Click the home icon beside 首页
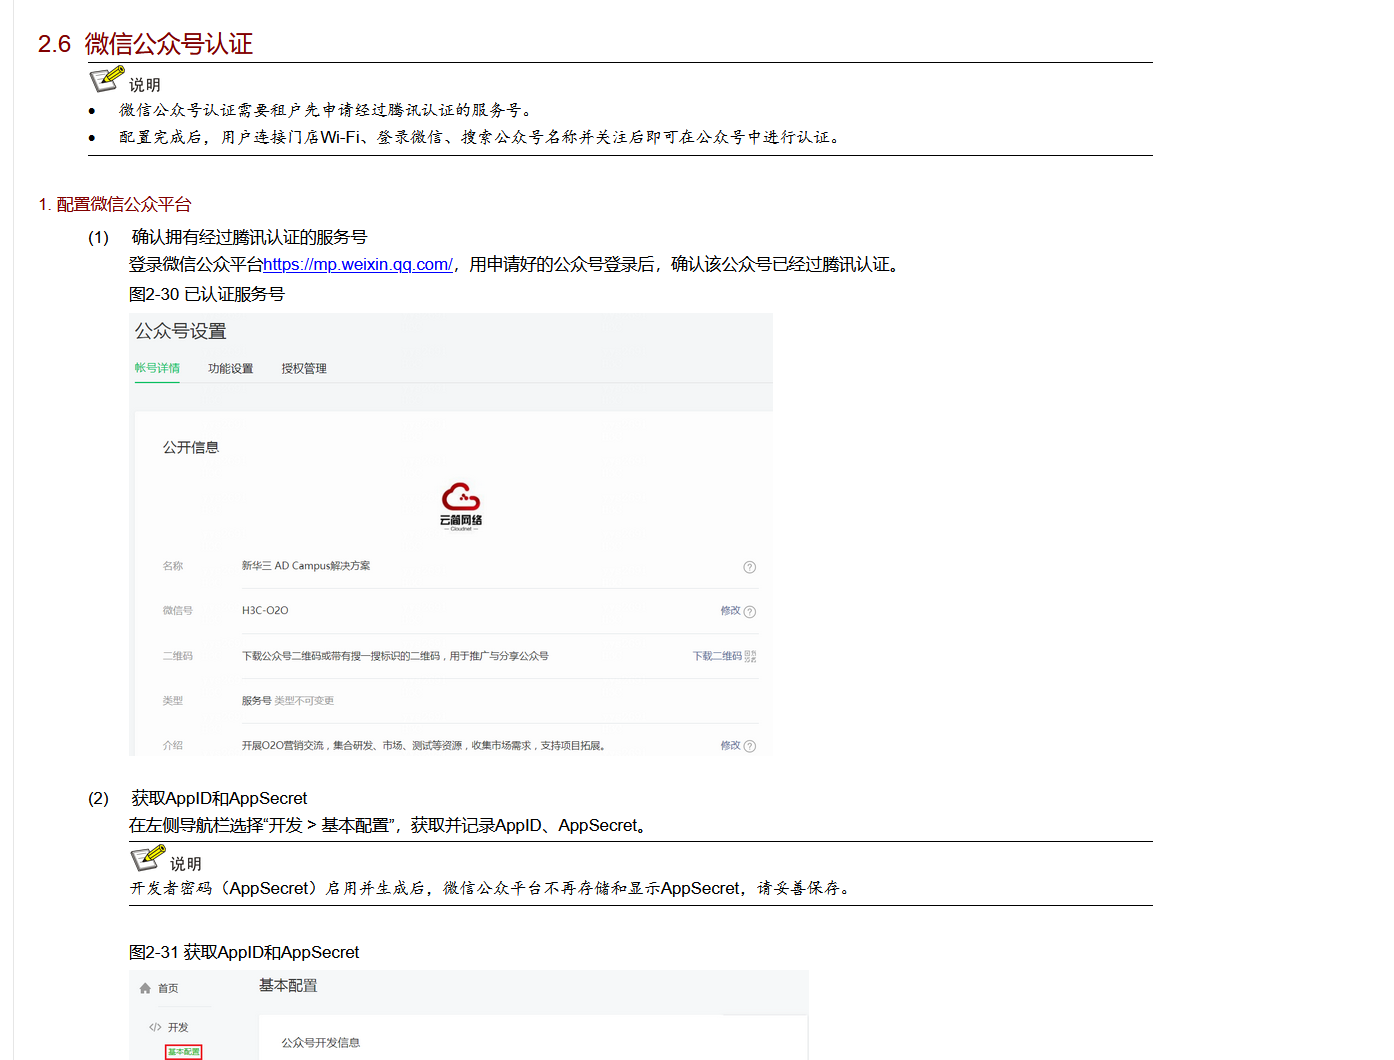The height and width of the screenshot is (1060, 1394). (145, 988)
